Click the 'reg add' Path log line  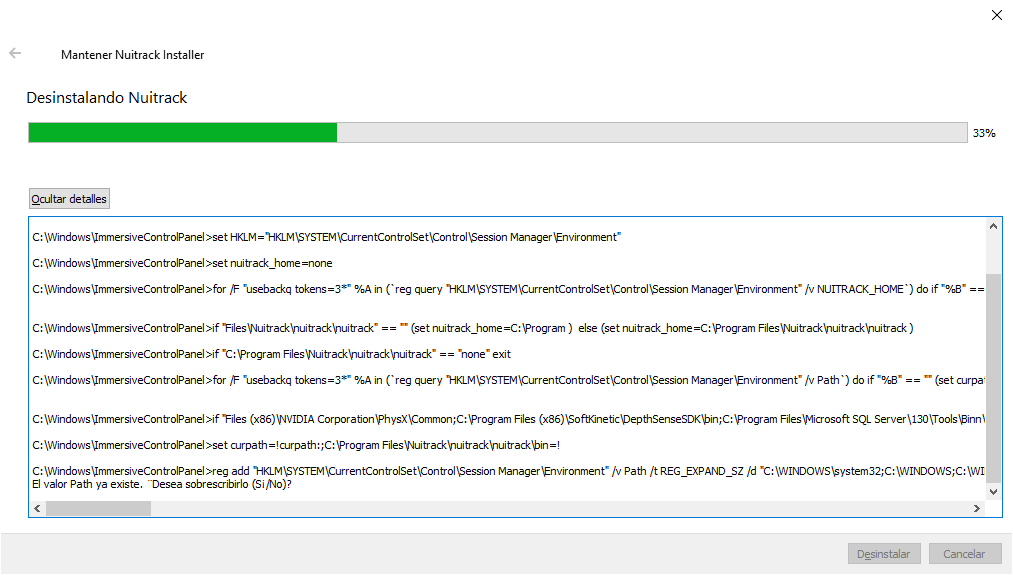508,471
